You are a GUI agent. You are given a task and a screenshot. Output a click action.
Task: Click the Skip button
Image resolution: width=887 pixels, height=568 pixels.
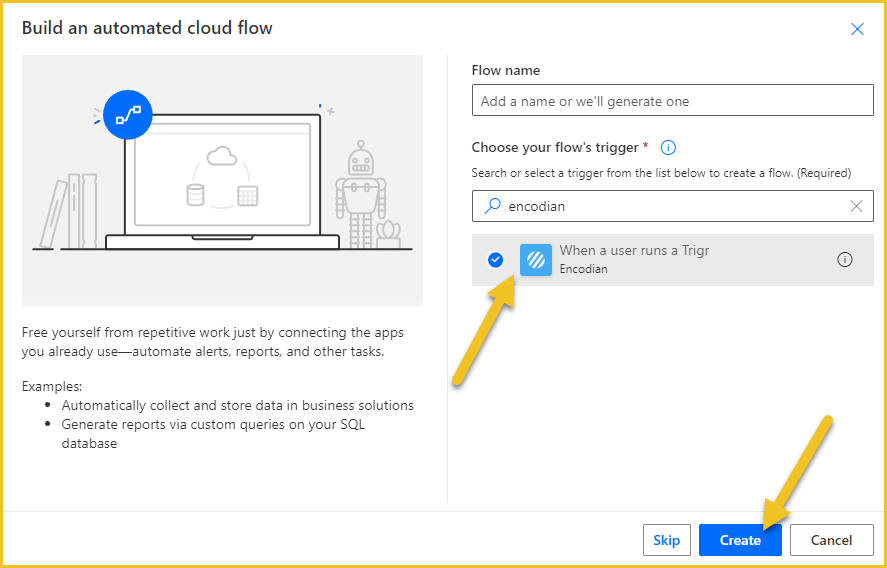click(x=666, y=540)
